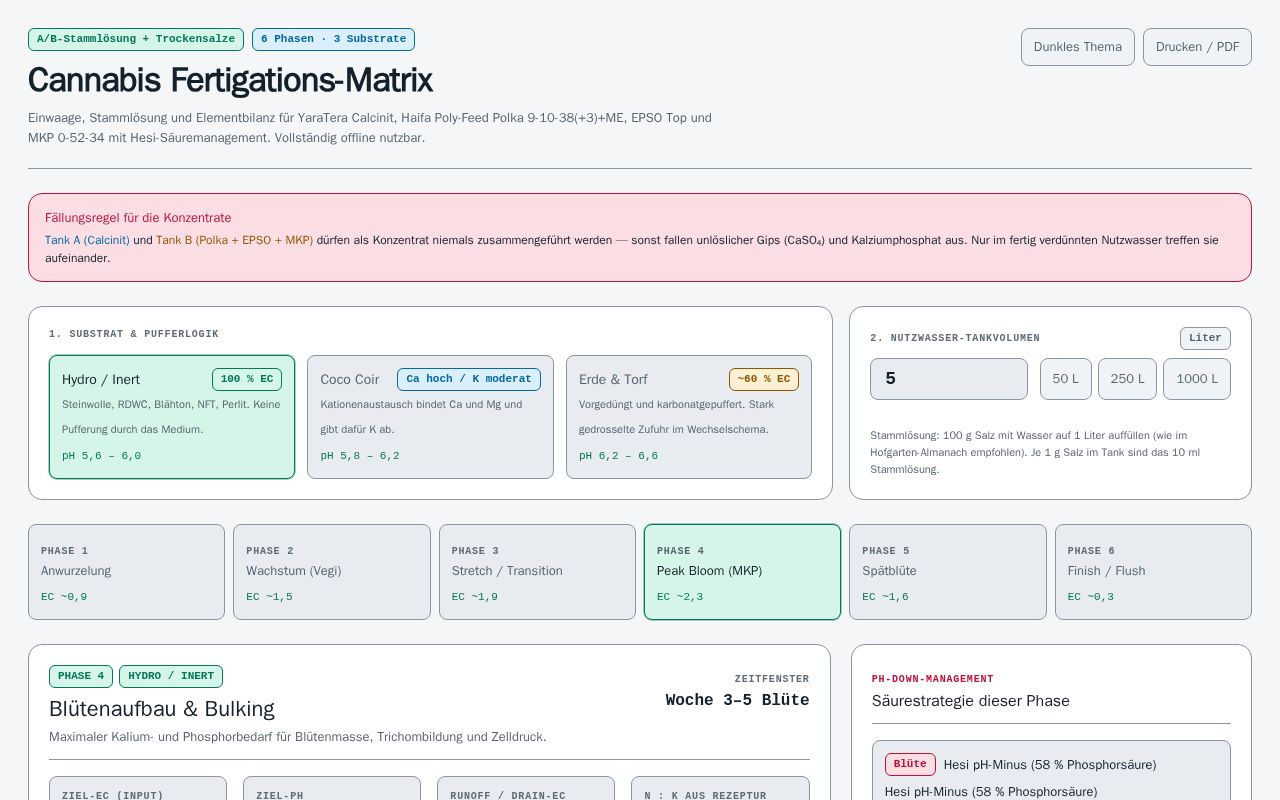Click the 'Cannabis Fertigations-Matrix' heading
This screenshot has height=800, width=1280.
click(230, 80)
